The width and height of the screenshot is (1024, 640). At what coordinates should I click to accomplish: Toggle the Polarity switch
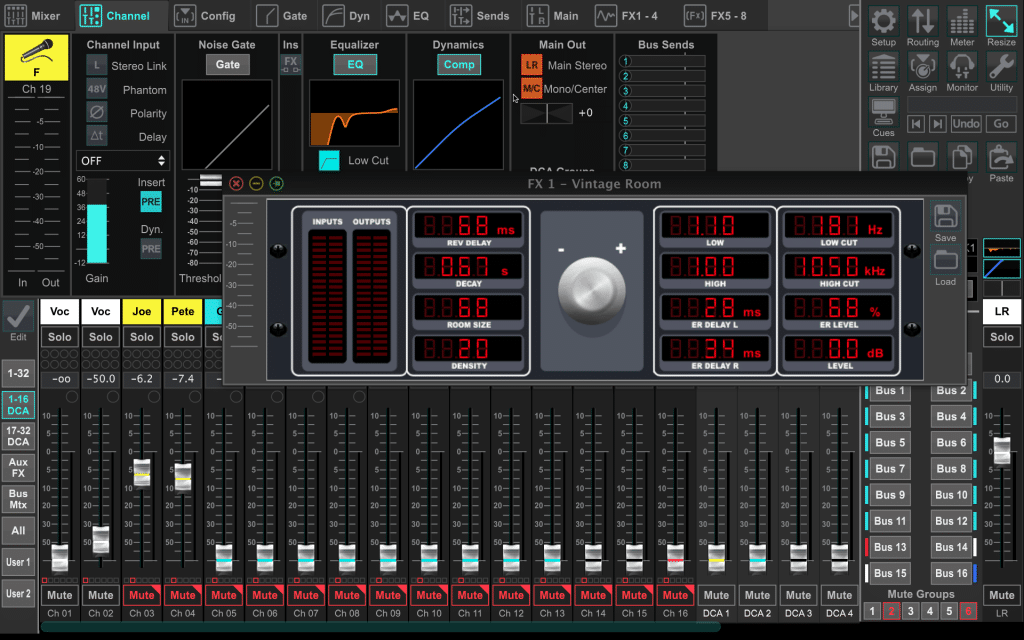[97, 113]
